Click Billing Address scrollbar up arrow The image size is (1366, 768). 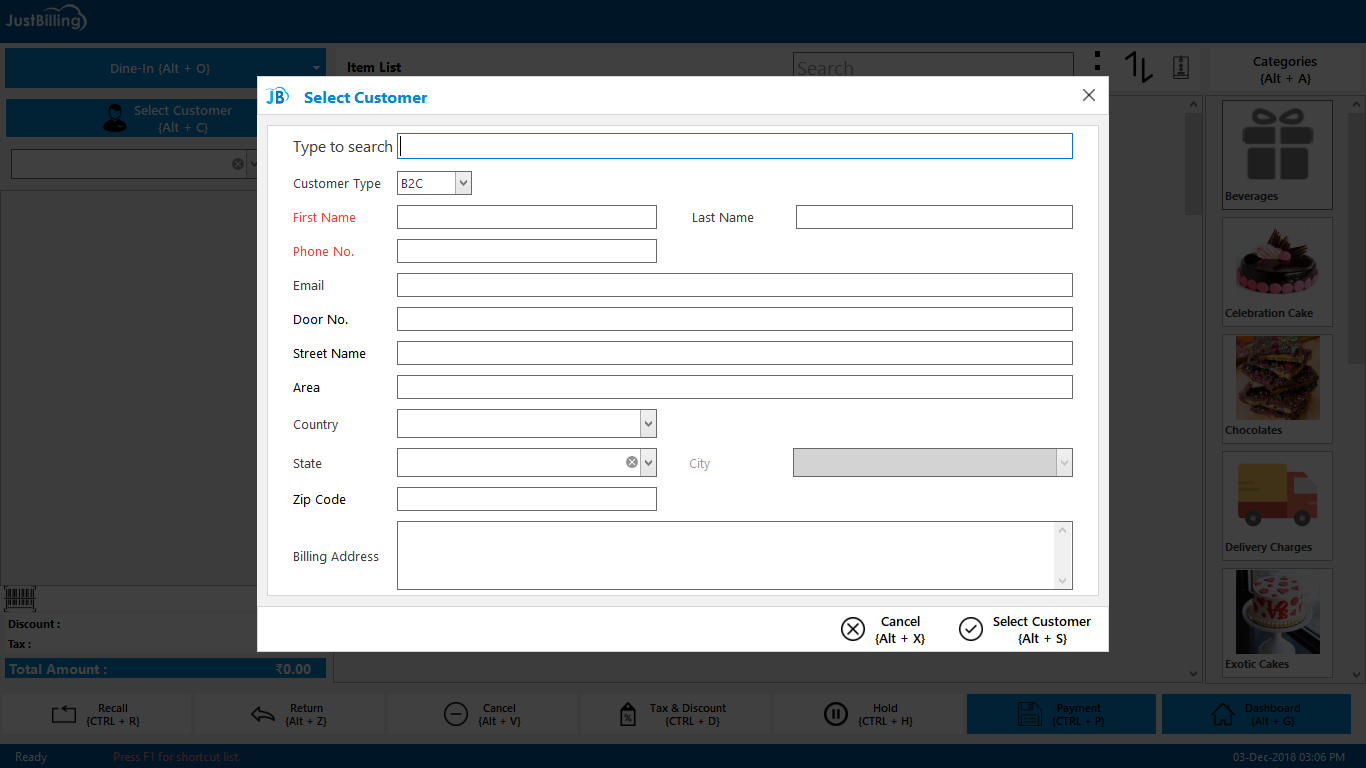[x=1064, y=530]
